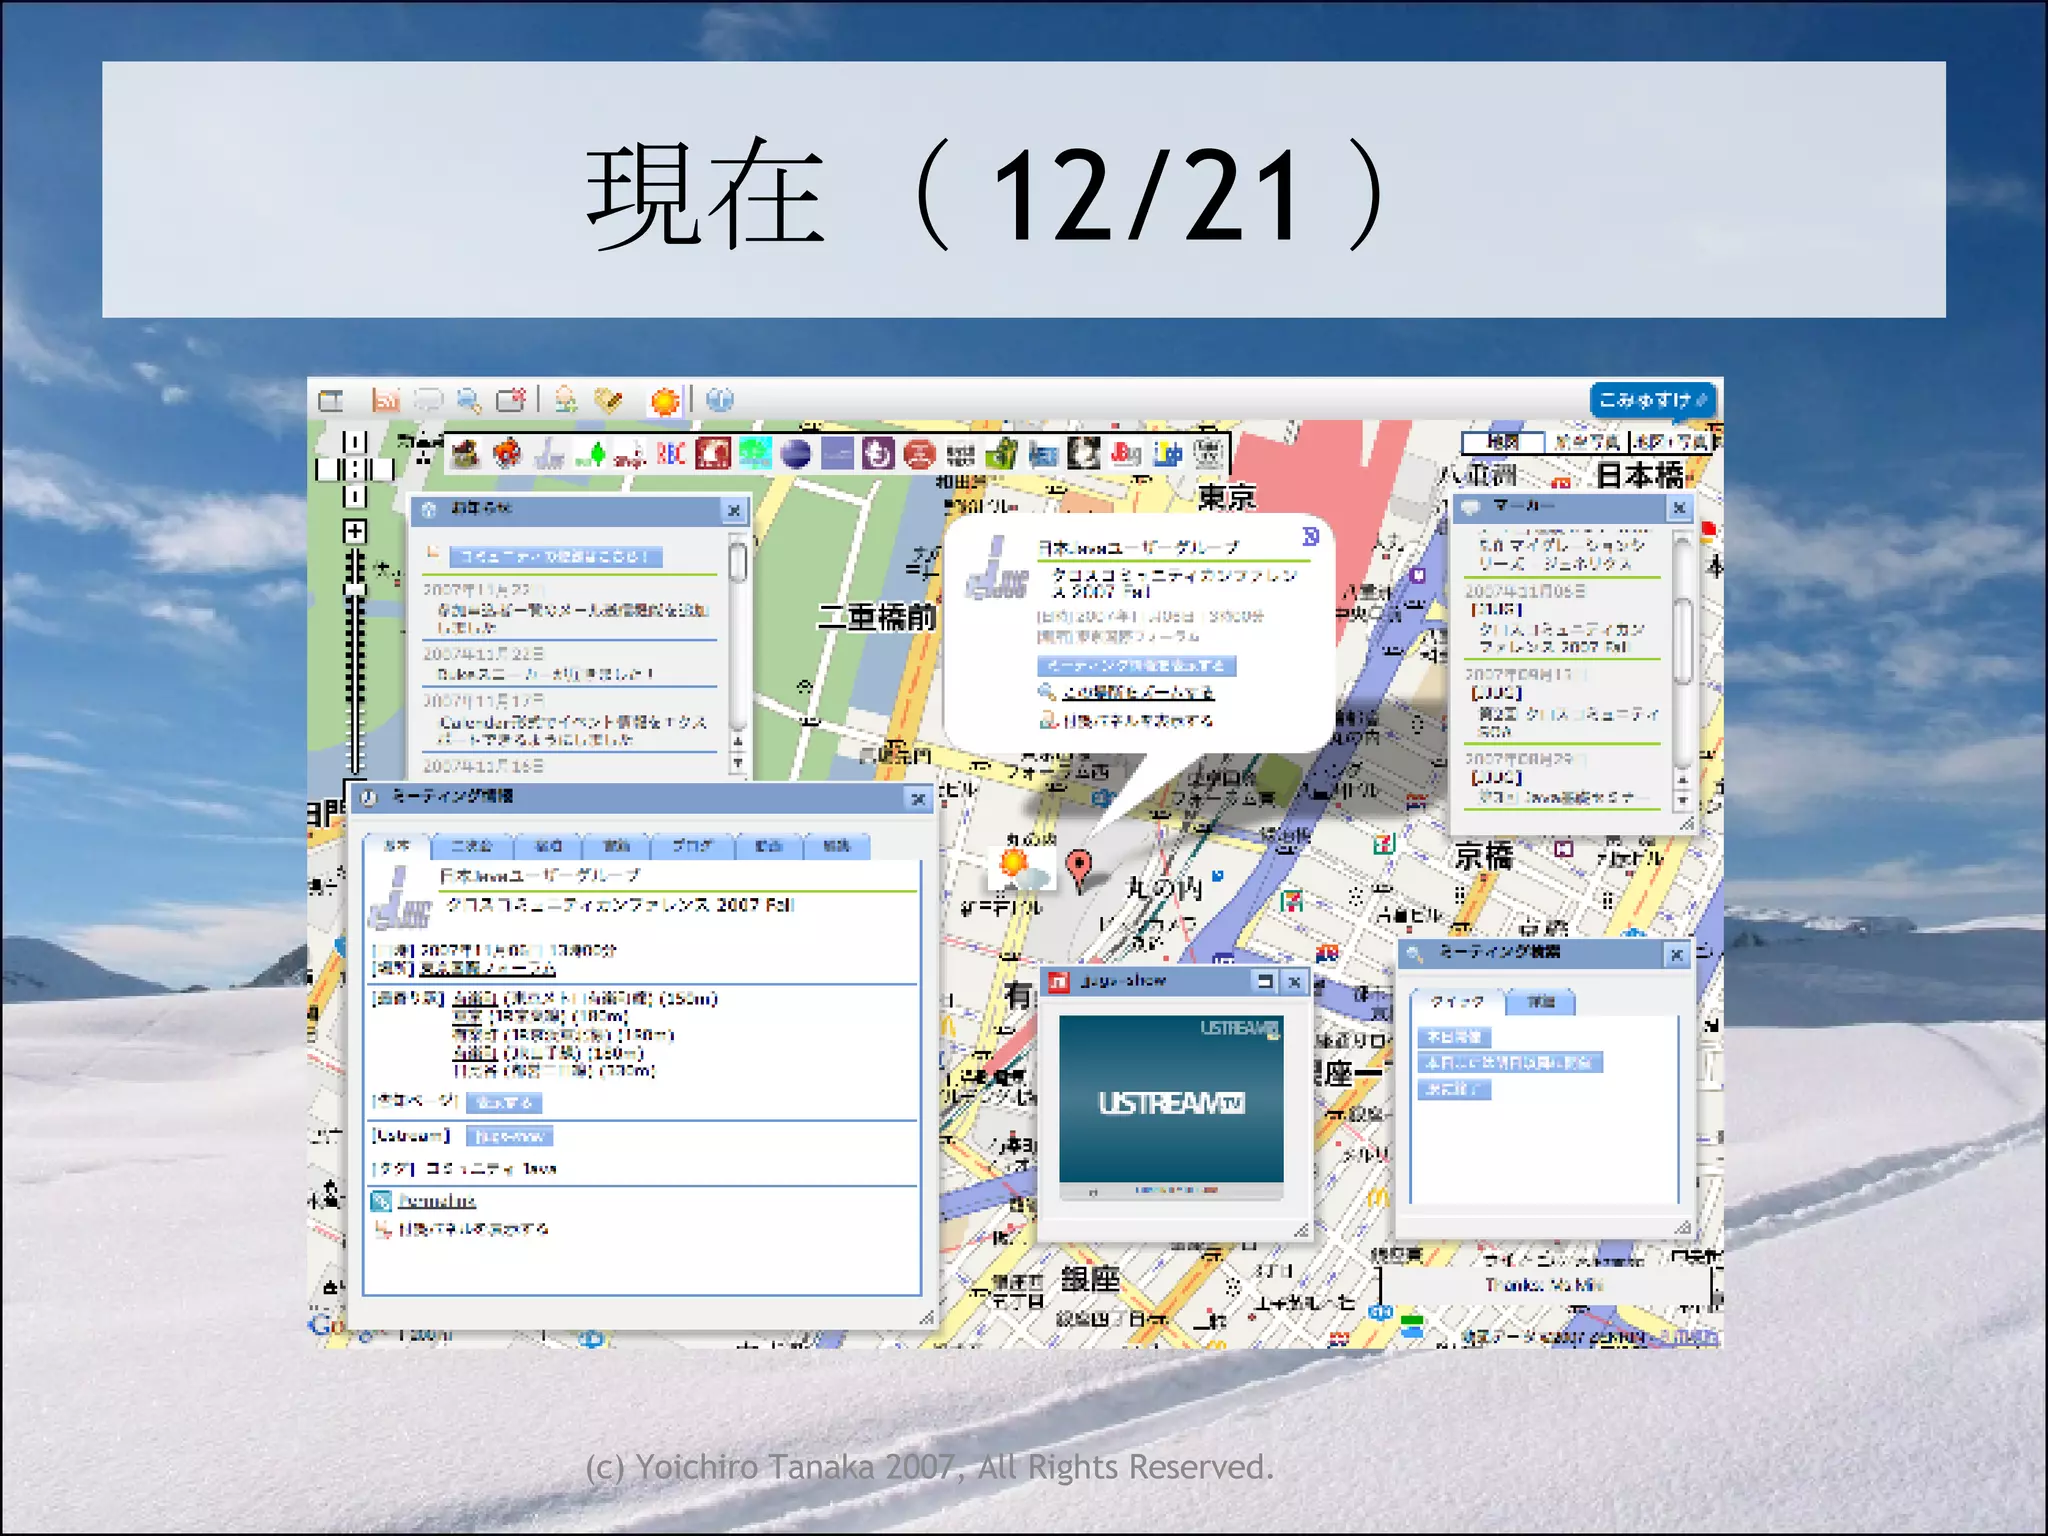Click the 日本Javaユーザーグループ title in meeting info
The image size is (2048, 1536).
coord(540,876)
